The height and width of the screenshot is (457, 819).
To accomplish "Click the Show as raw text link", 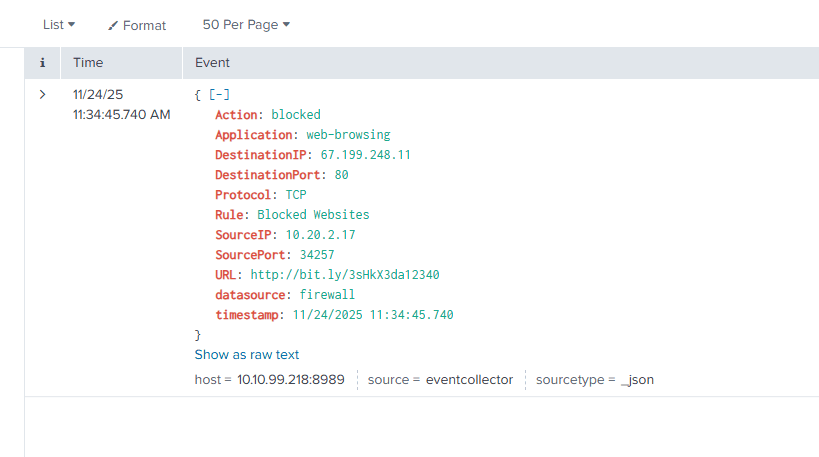I will (247, 355).
